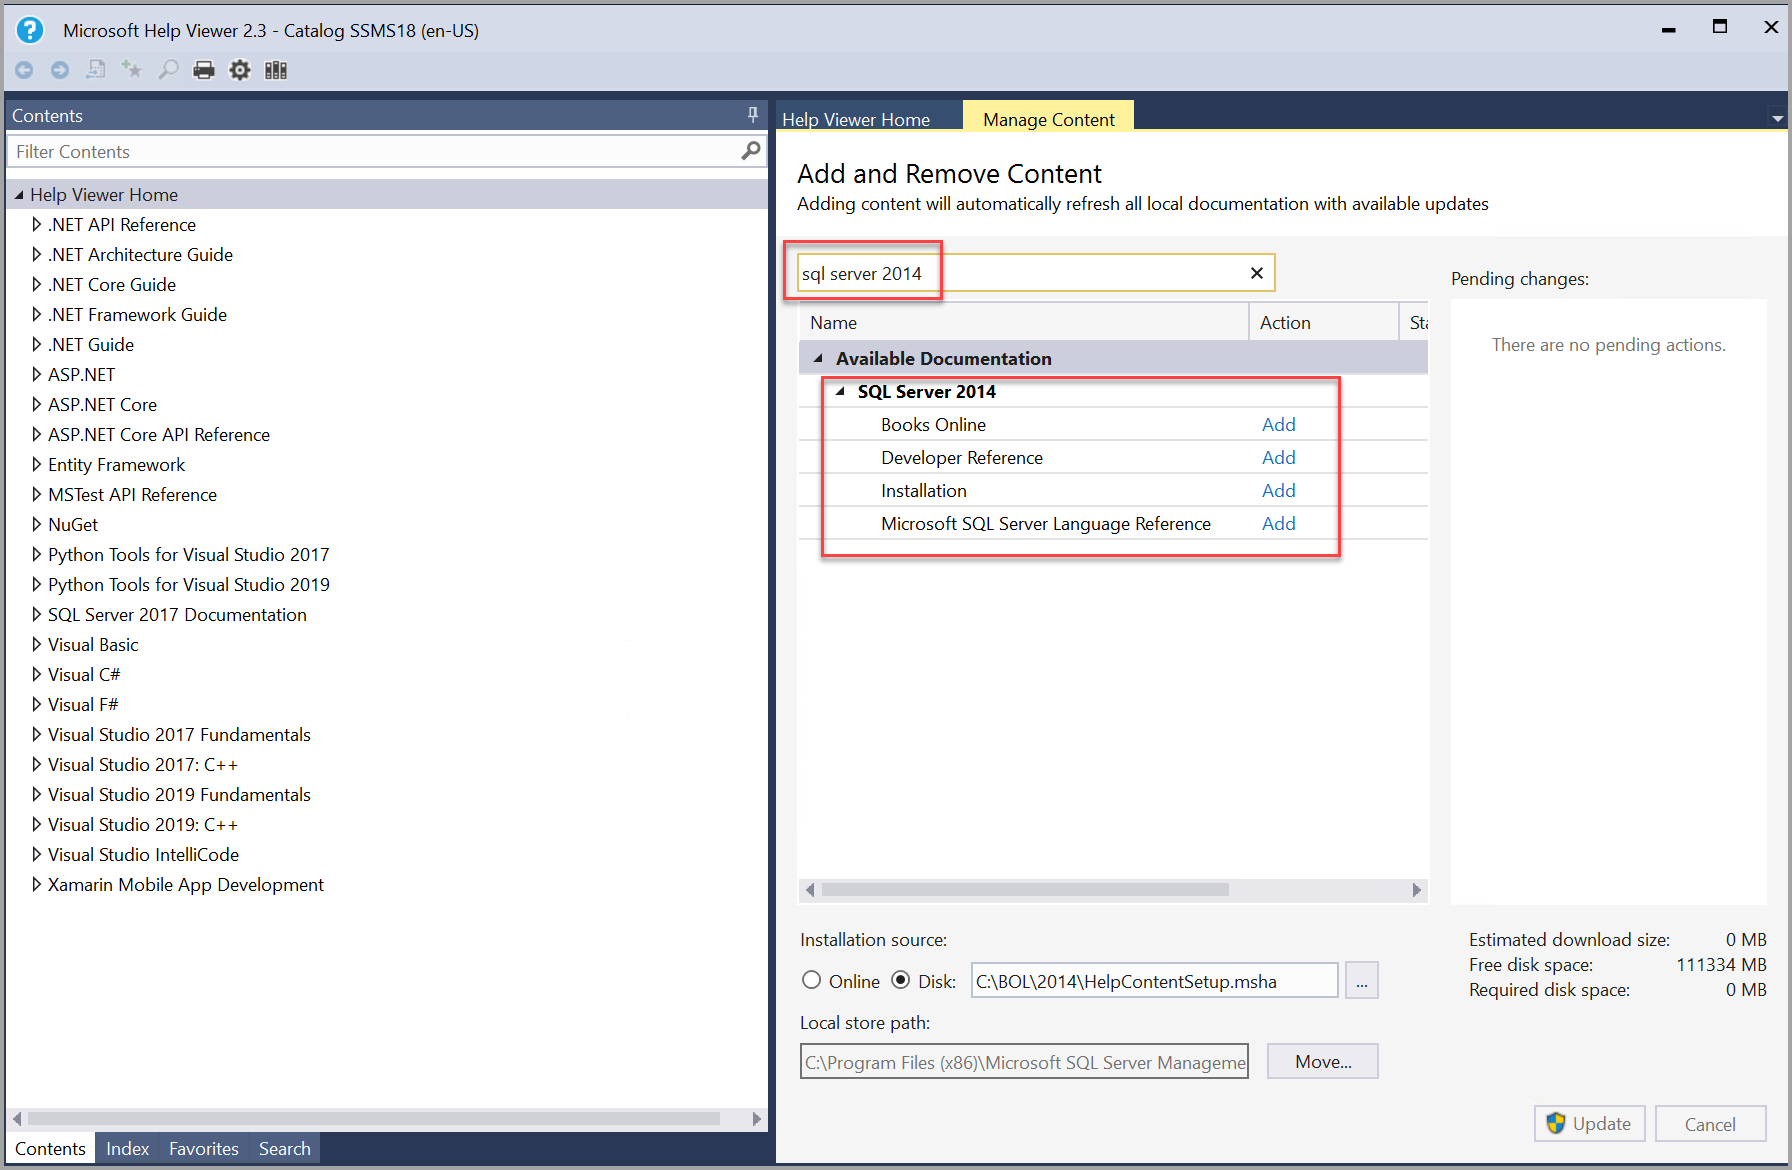
Task: Switch to the Help Viewer Home tab
Action: coord(855,118)
